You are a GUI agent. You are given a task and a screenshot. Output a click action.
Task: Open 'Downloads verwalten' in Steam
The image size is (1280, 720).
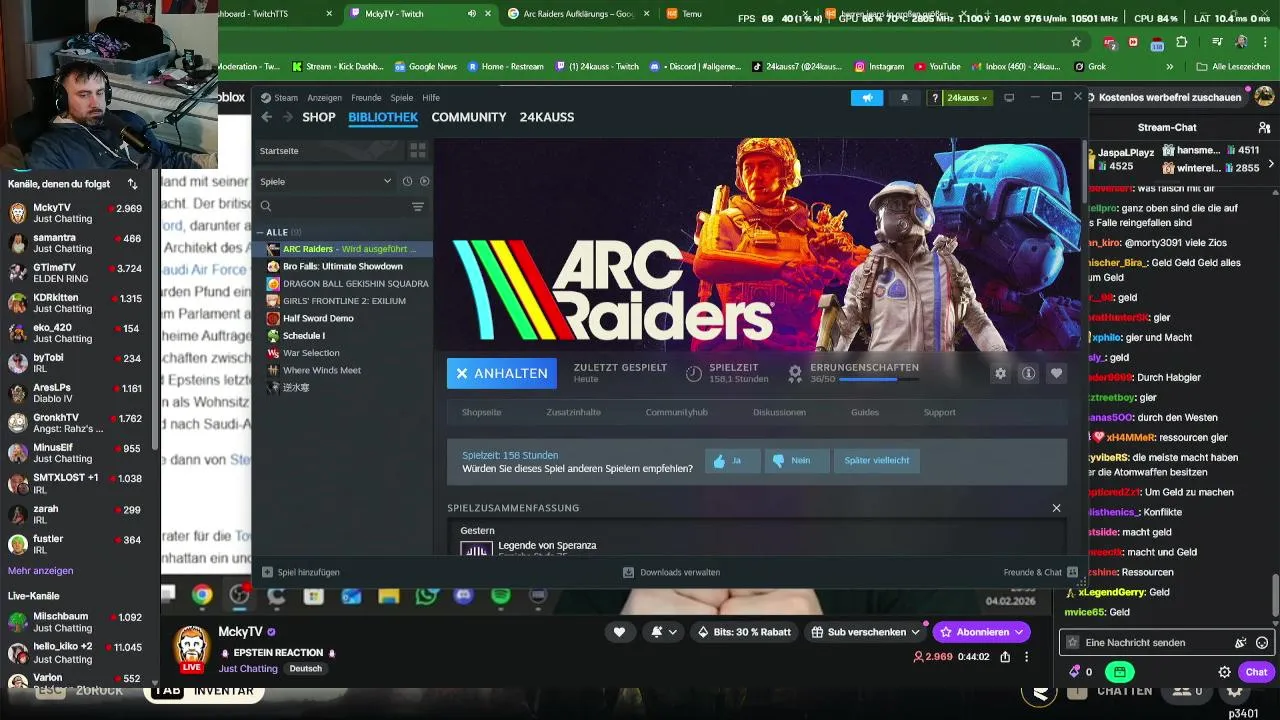click(x=671, y=572)
